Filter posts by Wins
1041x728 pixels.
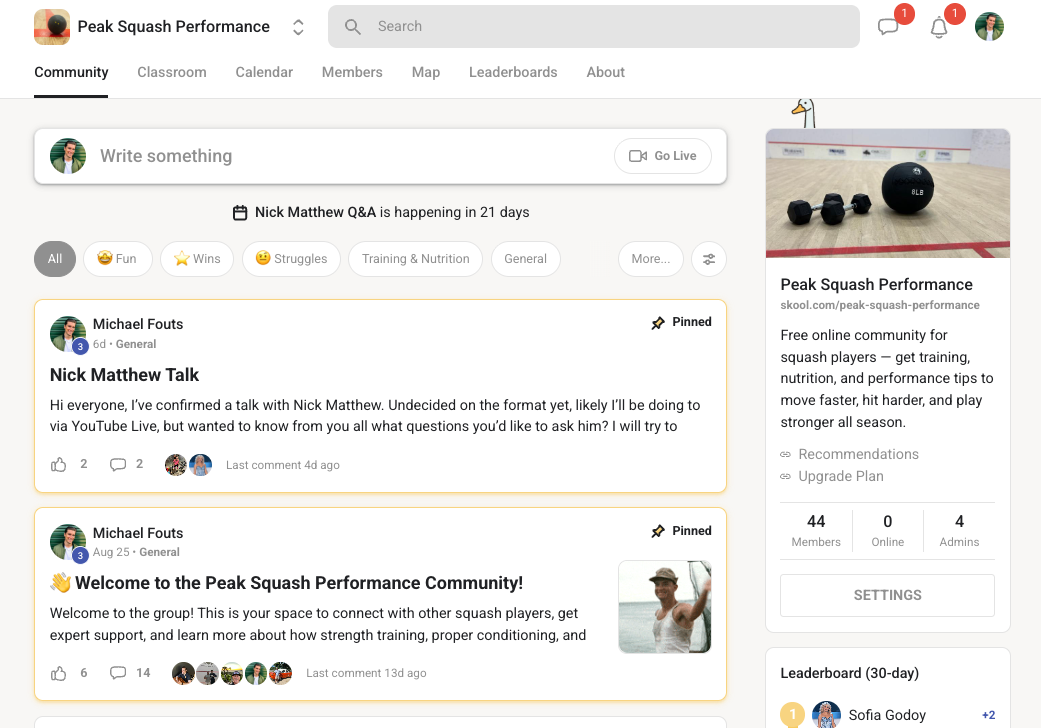(197, 259)
